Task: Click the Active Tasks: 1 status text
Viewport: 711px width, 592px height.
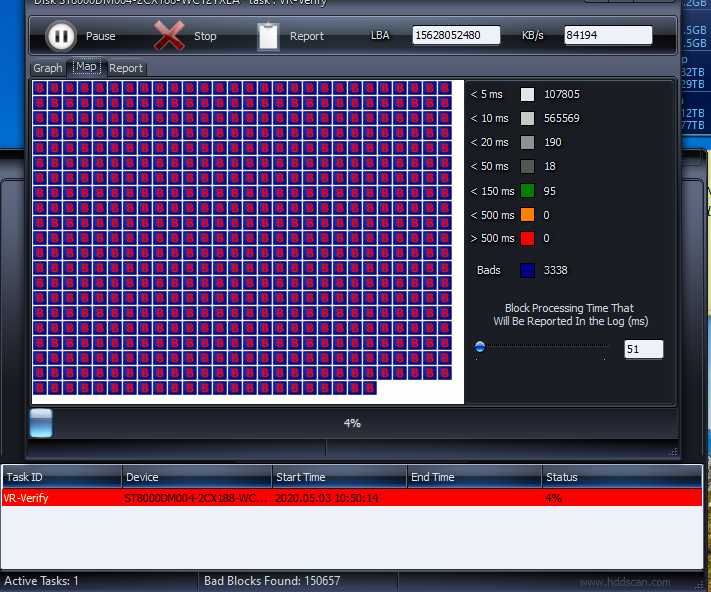Action: pos(41,581)
